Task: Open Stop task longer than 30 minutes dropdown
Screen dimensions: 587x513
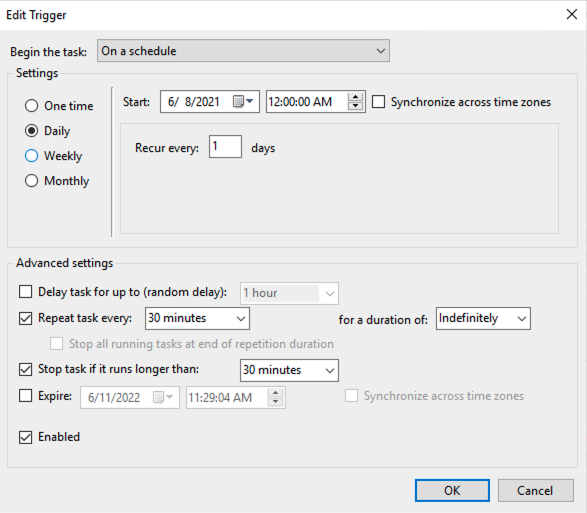Action: point(289,370)
